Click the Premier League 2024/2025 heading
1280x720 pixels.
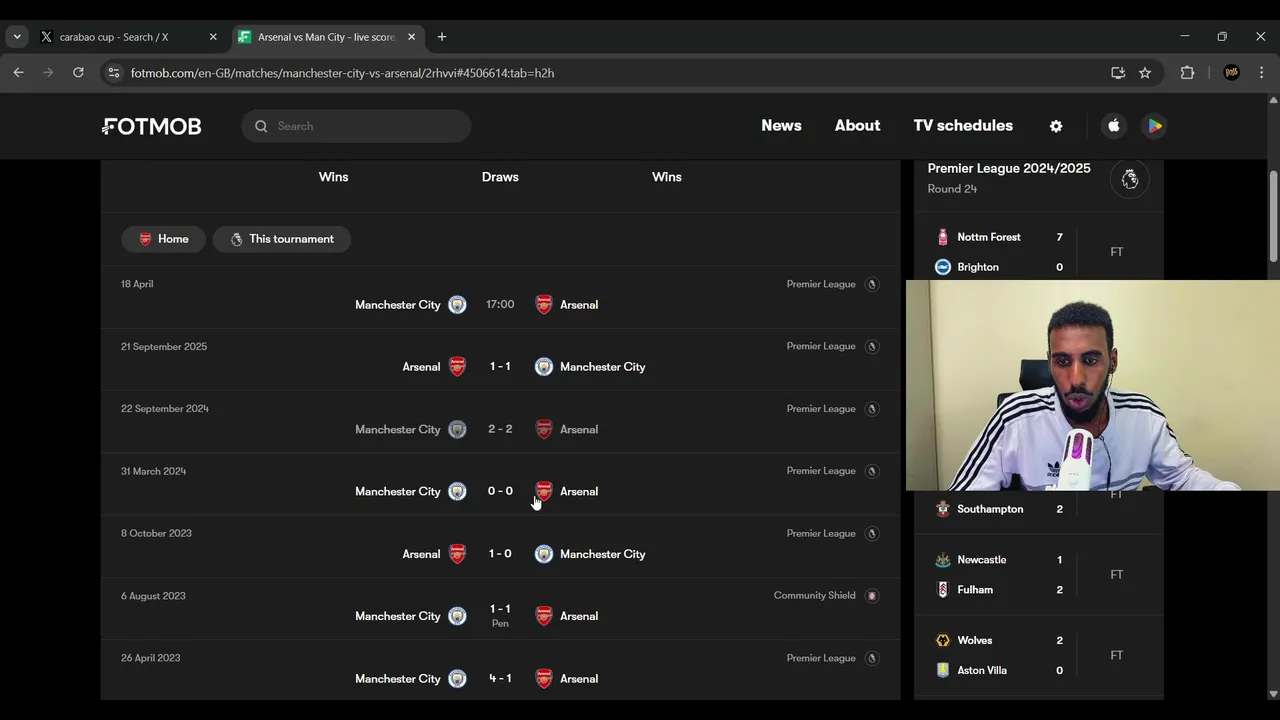click(1009, 168)
